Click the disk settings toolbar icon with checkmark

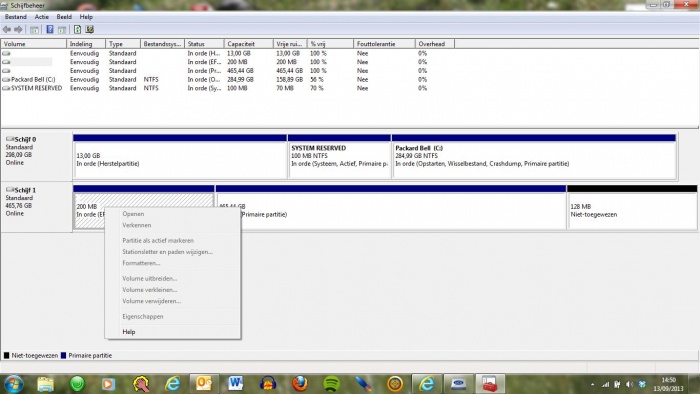(89, 29)
